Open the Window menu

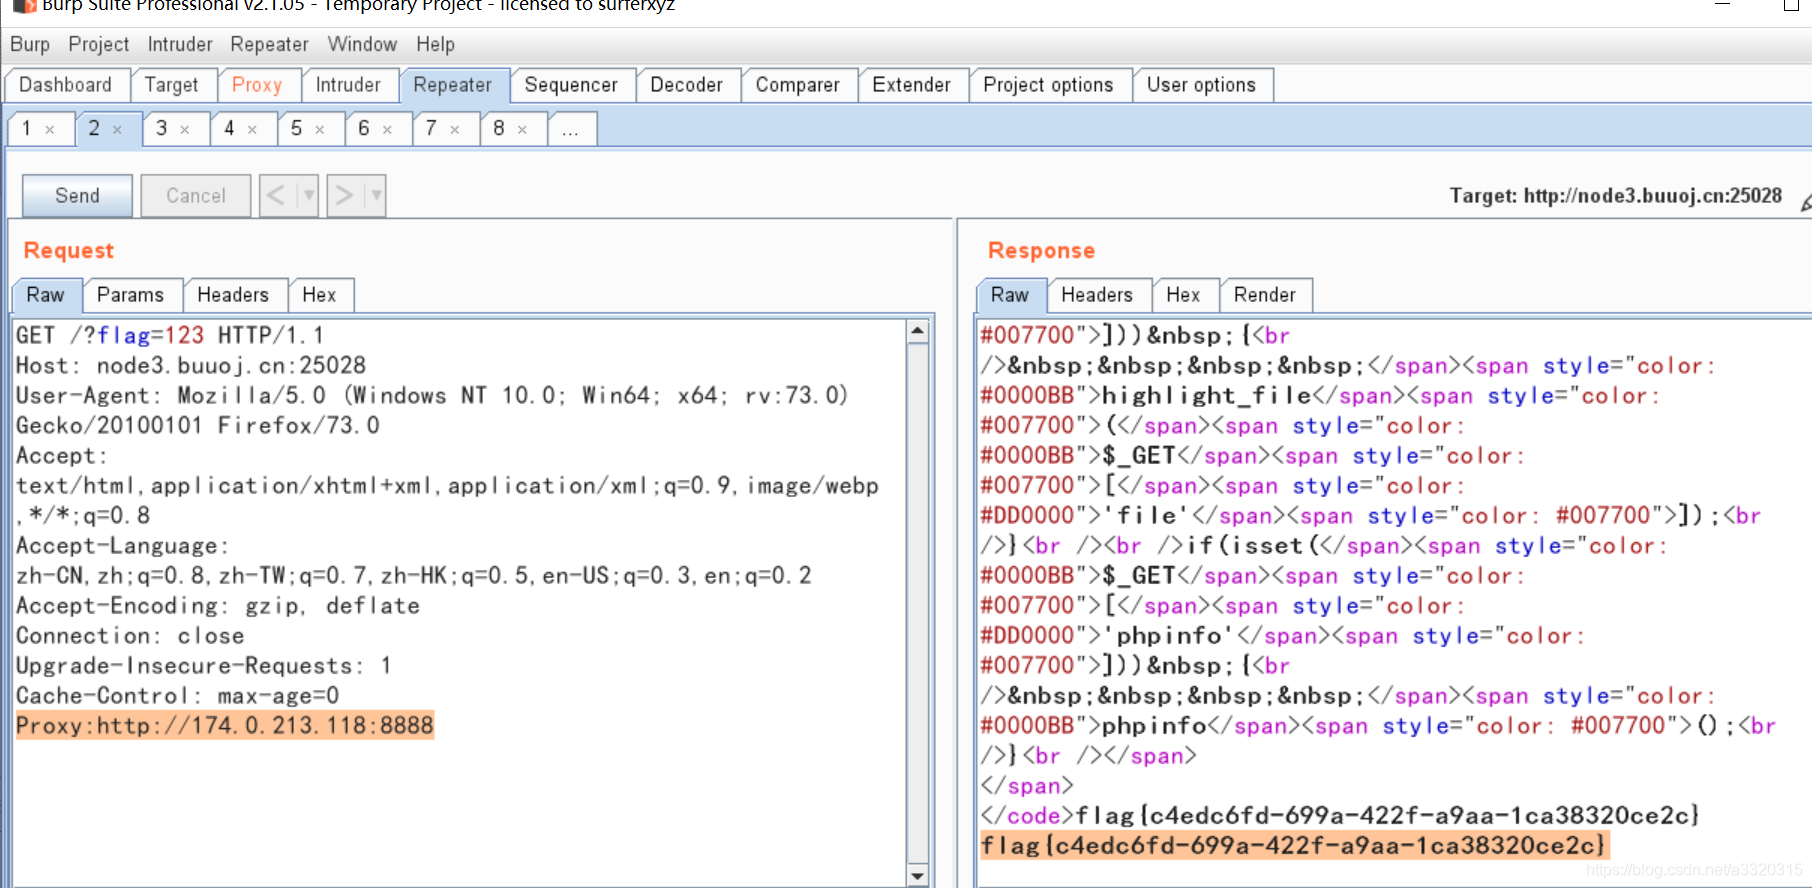pos(362,44)
